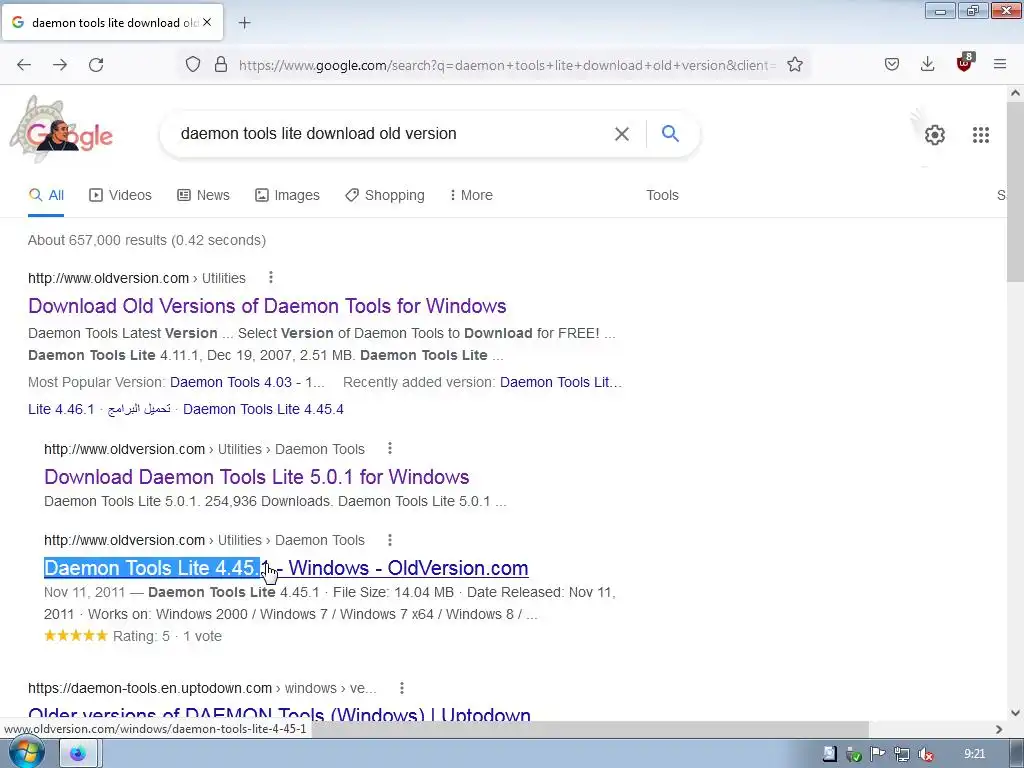
Task: Focus the browser address bar URL
Action: pos(507,65)
